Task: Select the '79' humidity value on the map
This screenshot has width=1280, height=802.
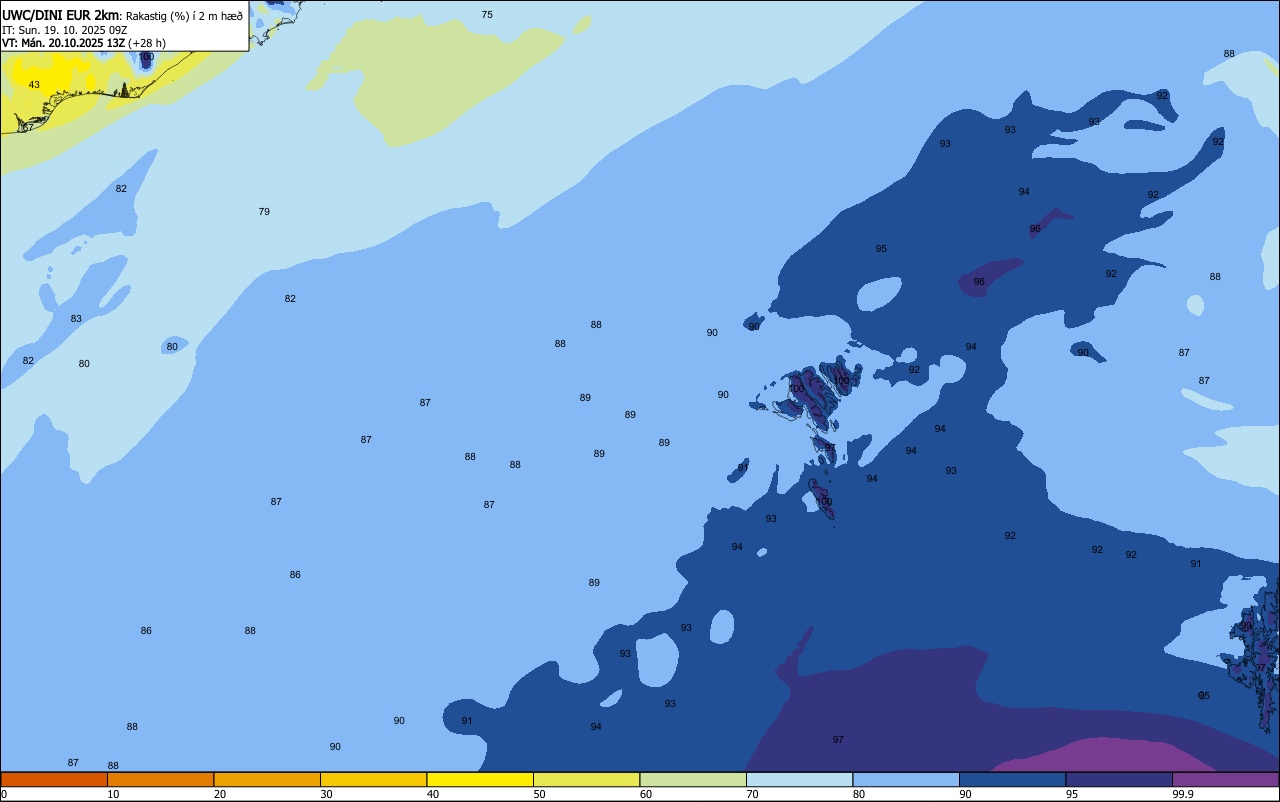Action: click(x=264, y=212)
